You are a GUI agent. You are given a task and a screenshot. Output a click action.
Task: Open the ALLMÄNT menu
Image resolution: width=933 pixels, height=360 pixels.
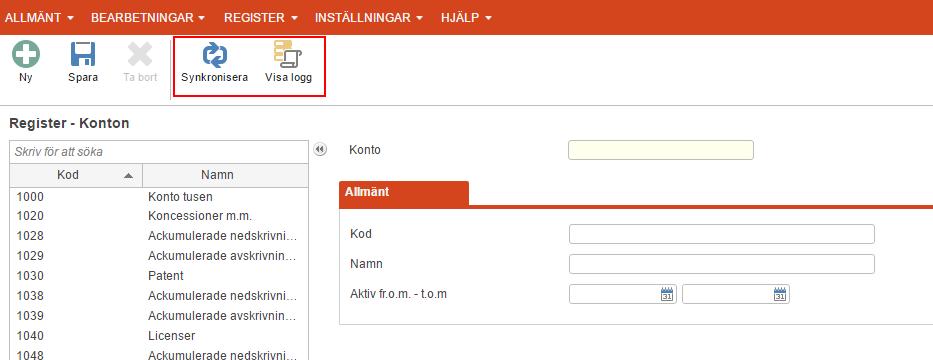tap(39, 18)
